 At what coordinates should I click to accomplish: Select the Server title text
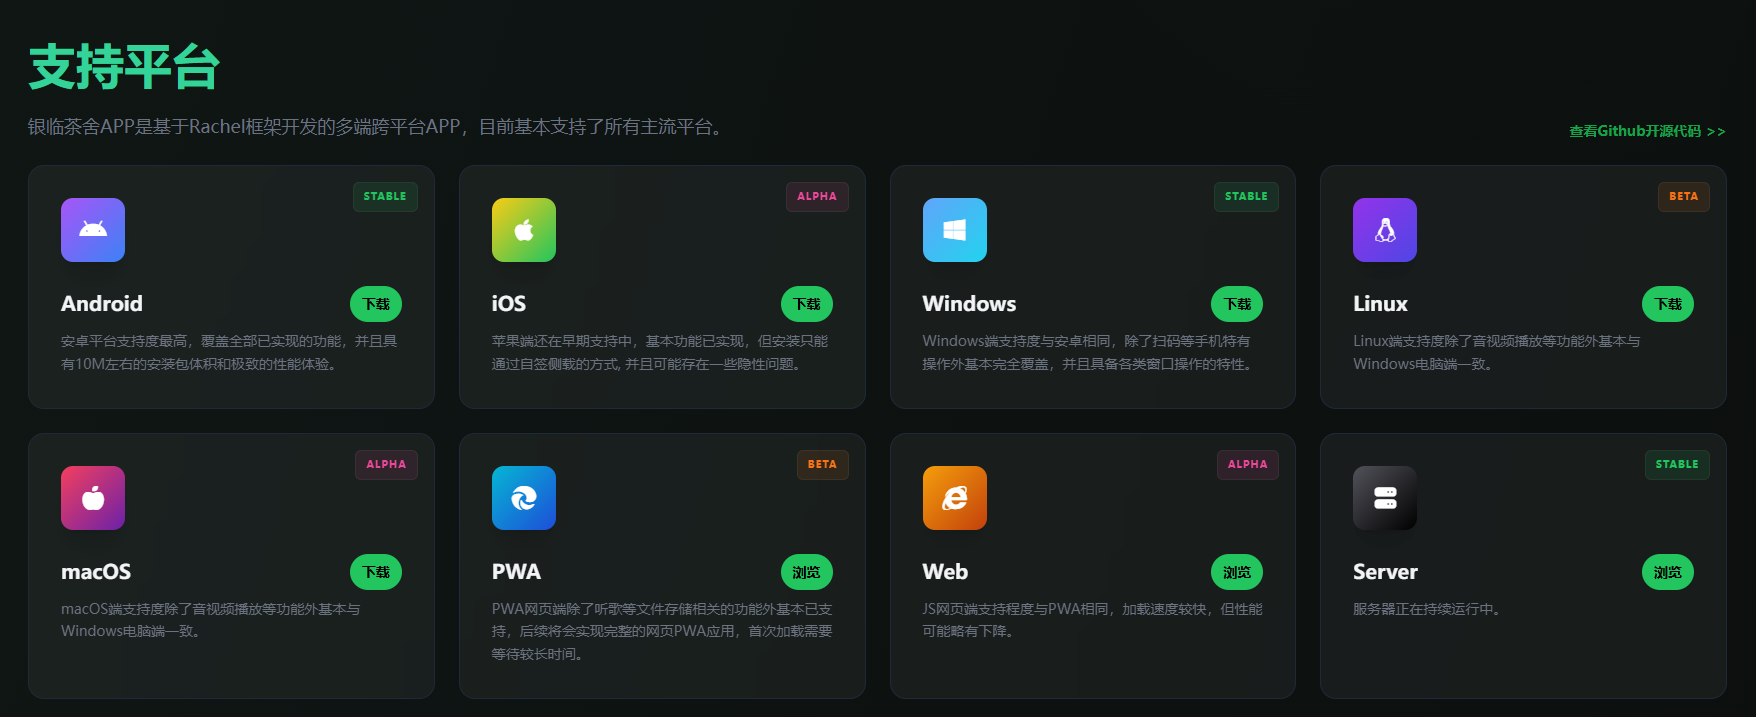1385,572
